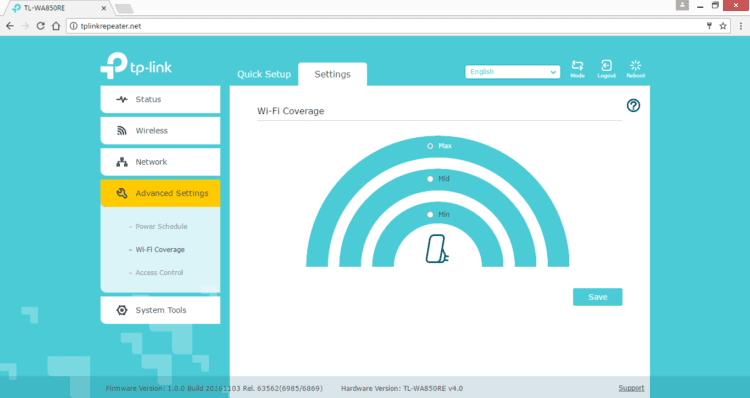Select the Mid coverage radio button

[x=430, y=179]
